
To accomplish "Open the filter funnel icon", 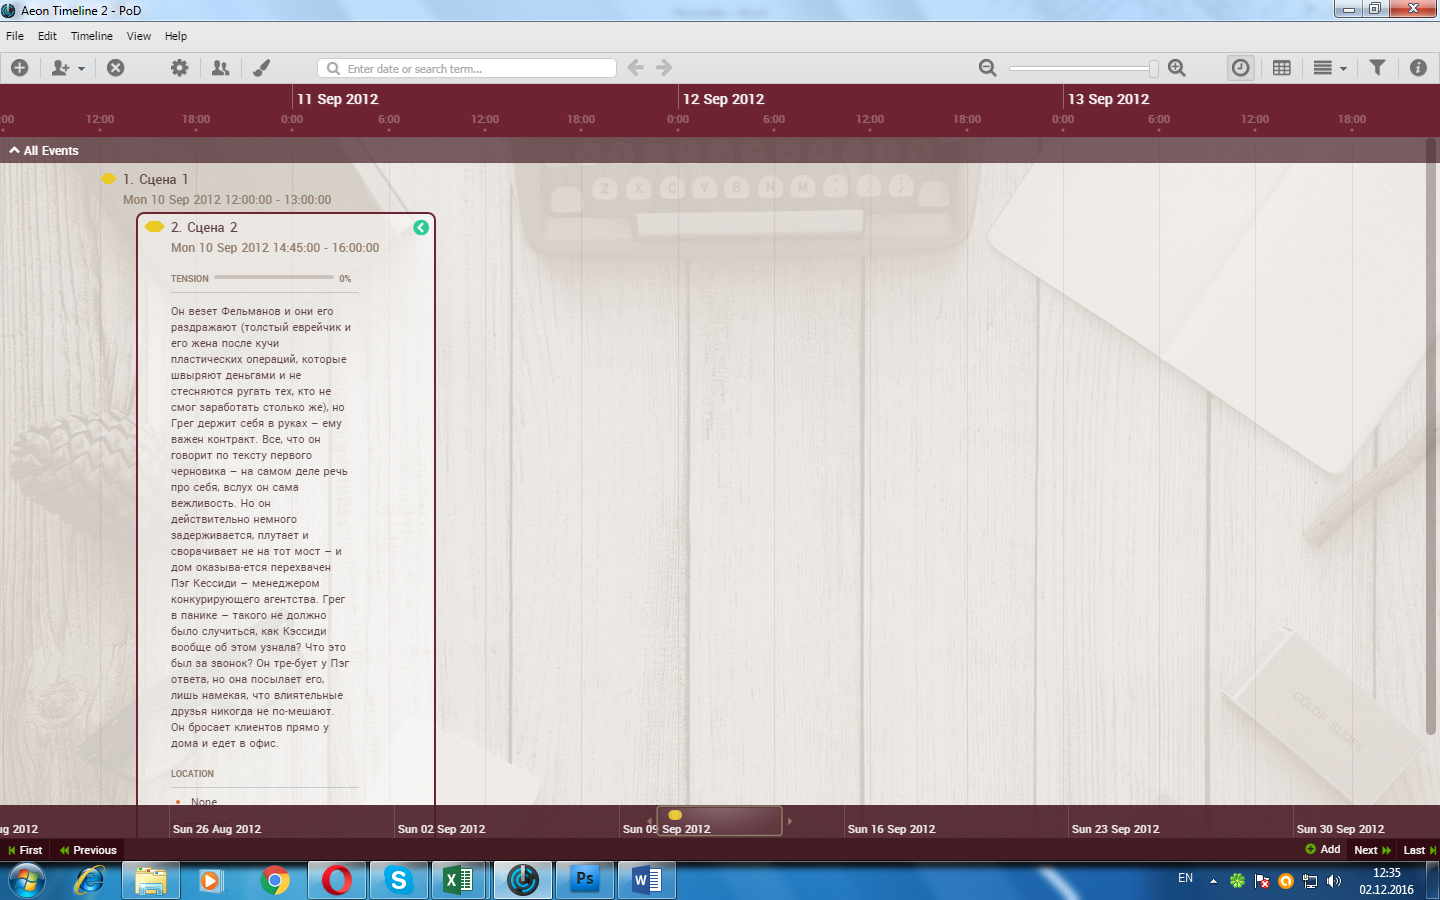I will (x=1377, y=68).
